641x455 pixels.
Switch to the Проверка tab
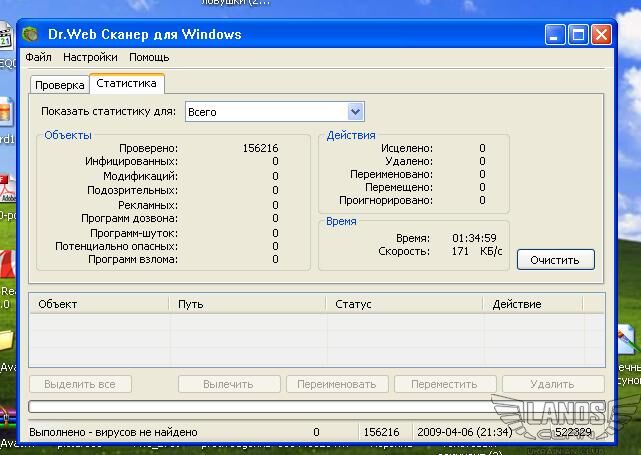(59, 85)
